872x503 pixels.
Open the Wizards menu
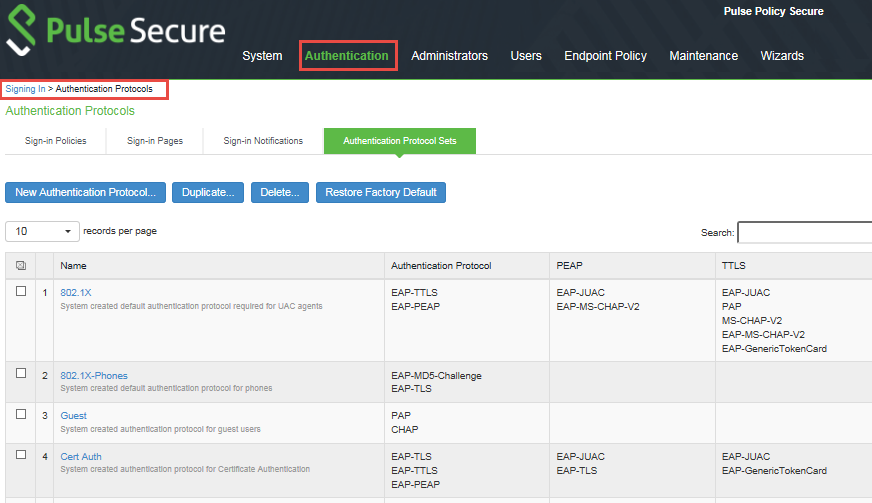782,56
